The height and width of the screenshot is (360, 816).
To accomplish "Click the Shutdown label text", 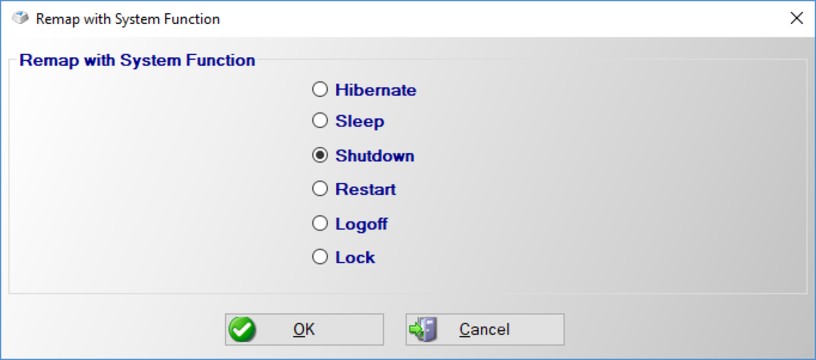I will (375, 156).
